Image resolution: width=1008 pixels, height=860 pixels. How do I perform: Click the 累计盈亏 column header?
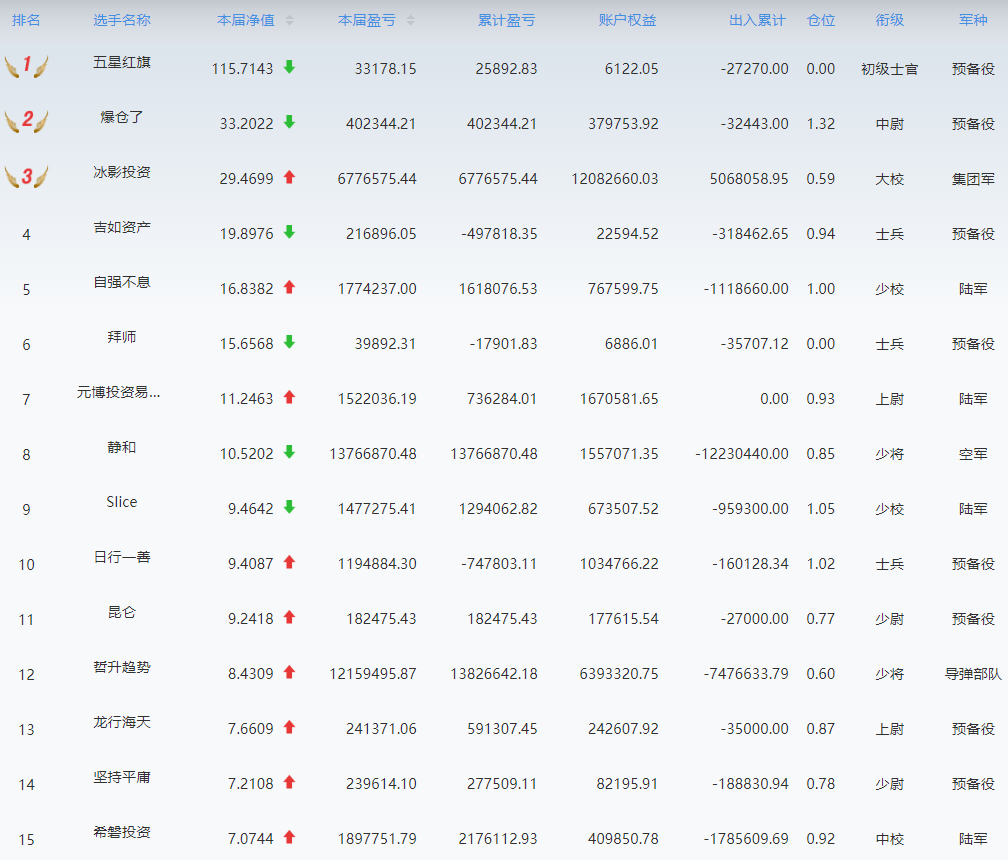point(507,21)
